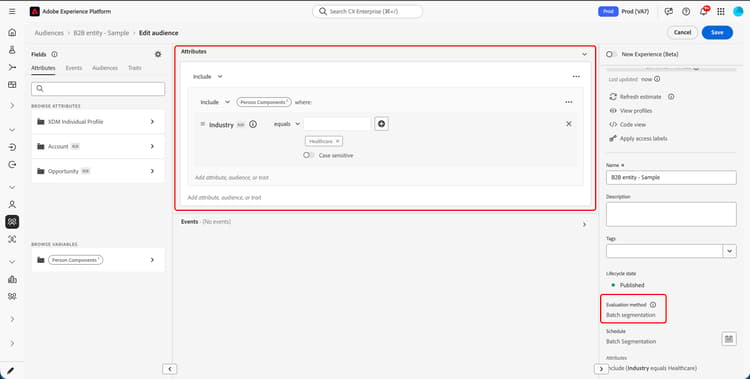Click inner Add attribute, audience, or trait placeholder

[x=232, y=178]
